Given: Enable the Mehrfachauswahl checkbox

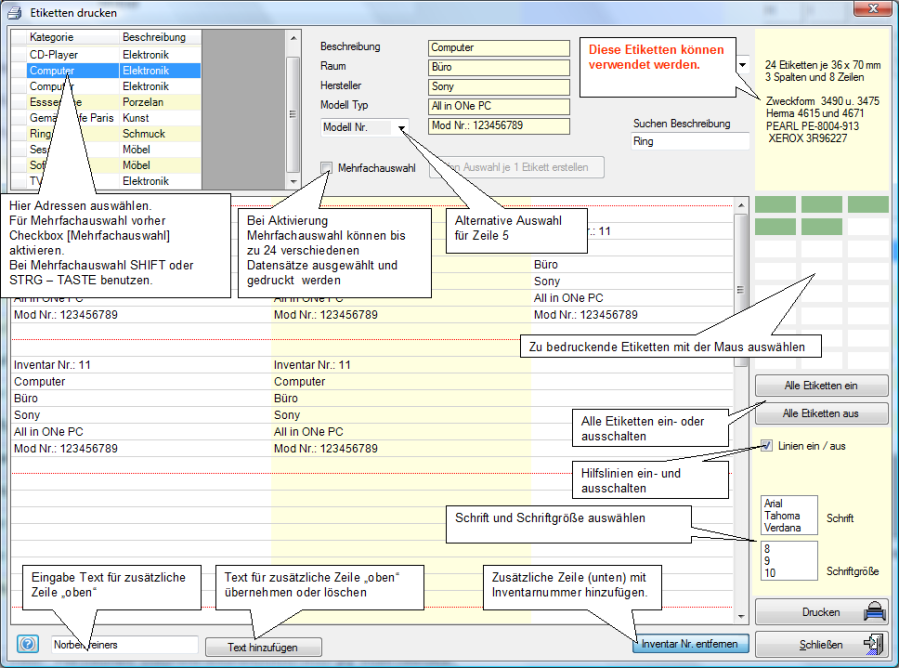Looking at the screenshot, I should tap(327, 168).
